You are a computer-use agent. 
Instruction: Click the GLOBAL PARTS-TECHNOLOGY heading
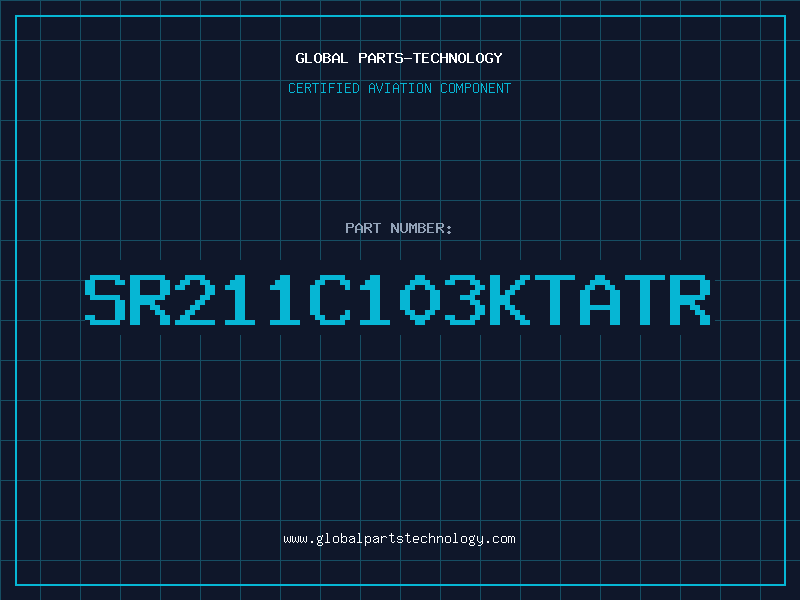click(399, 58)
